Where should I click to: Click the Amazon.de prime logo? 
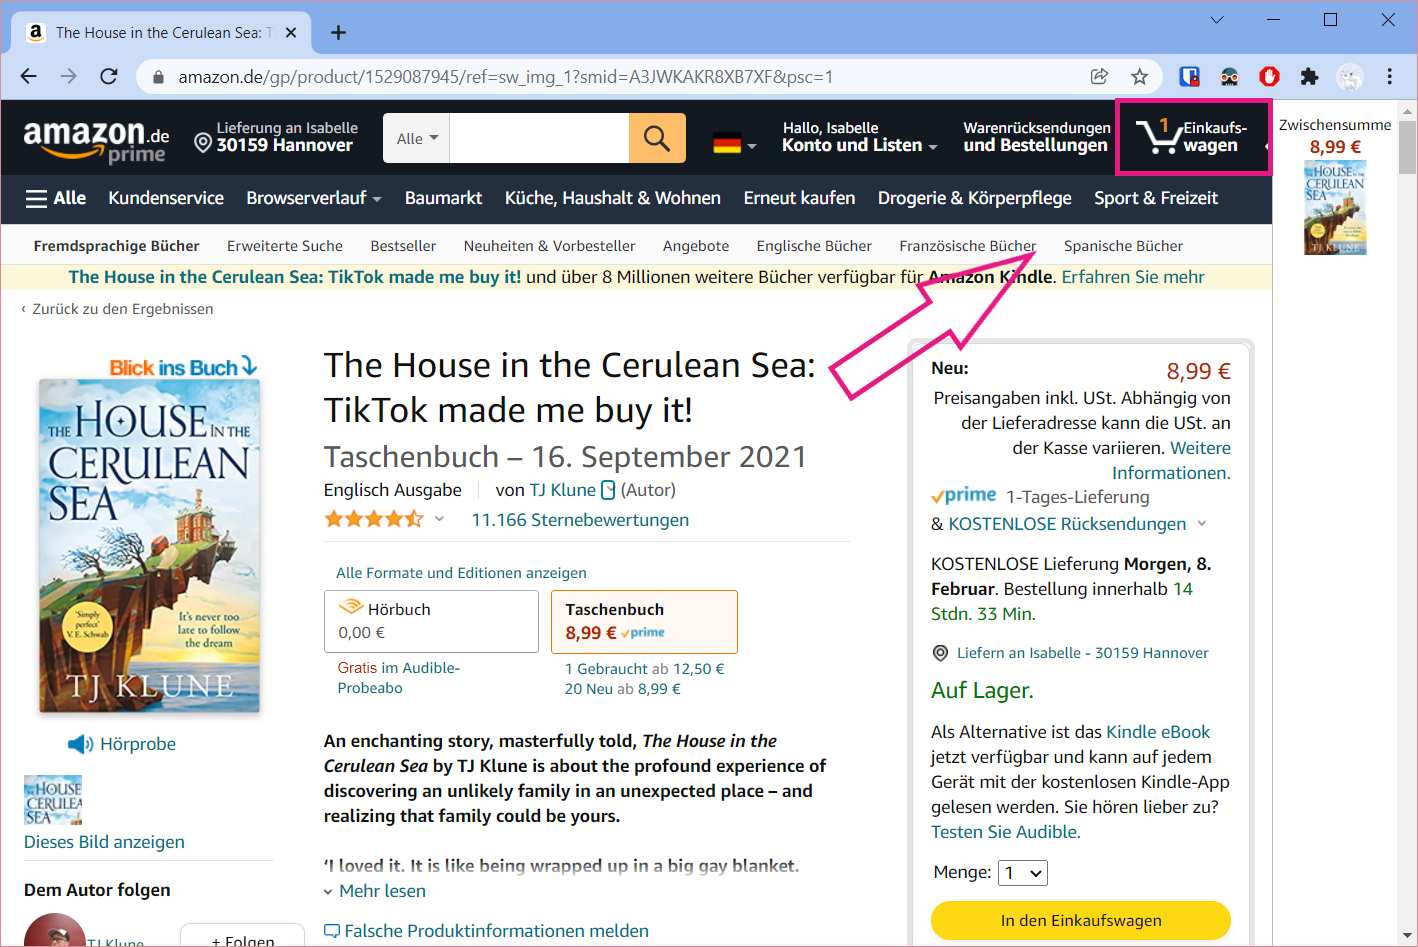pos(96,141)
